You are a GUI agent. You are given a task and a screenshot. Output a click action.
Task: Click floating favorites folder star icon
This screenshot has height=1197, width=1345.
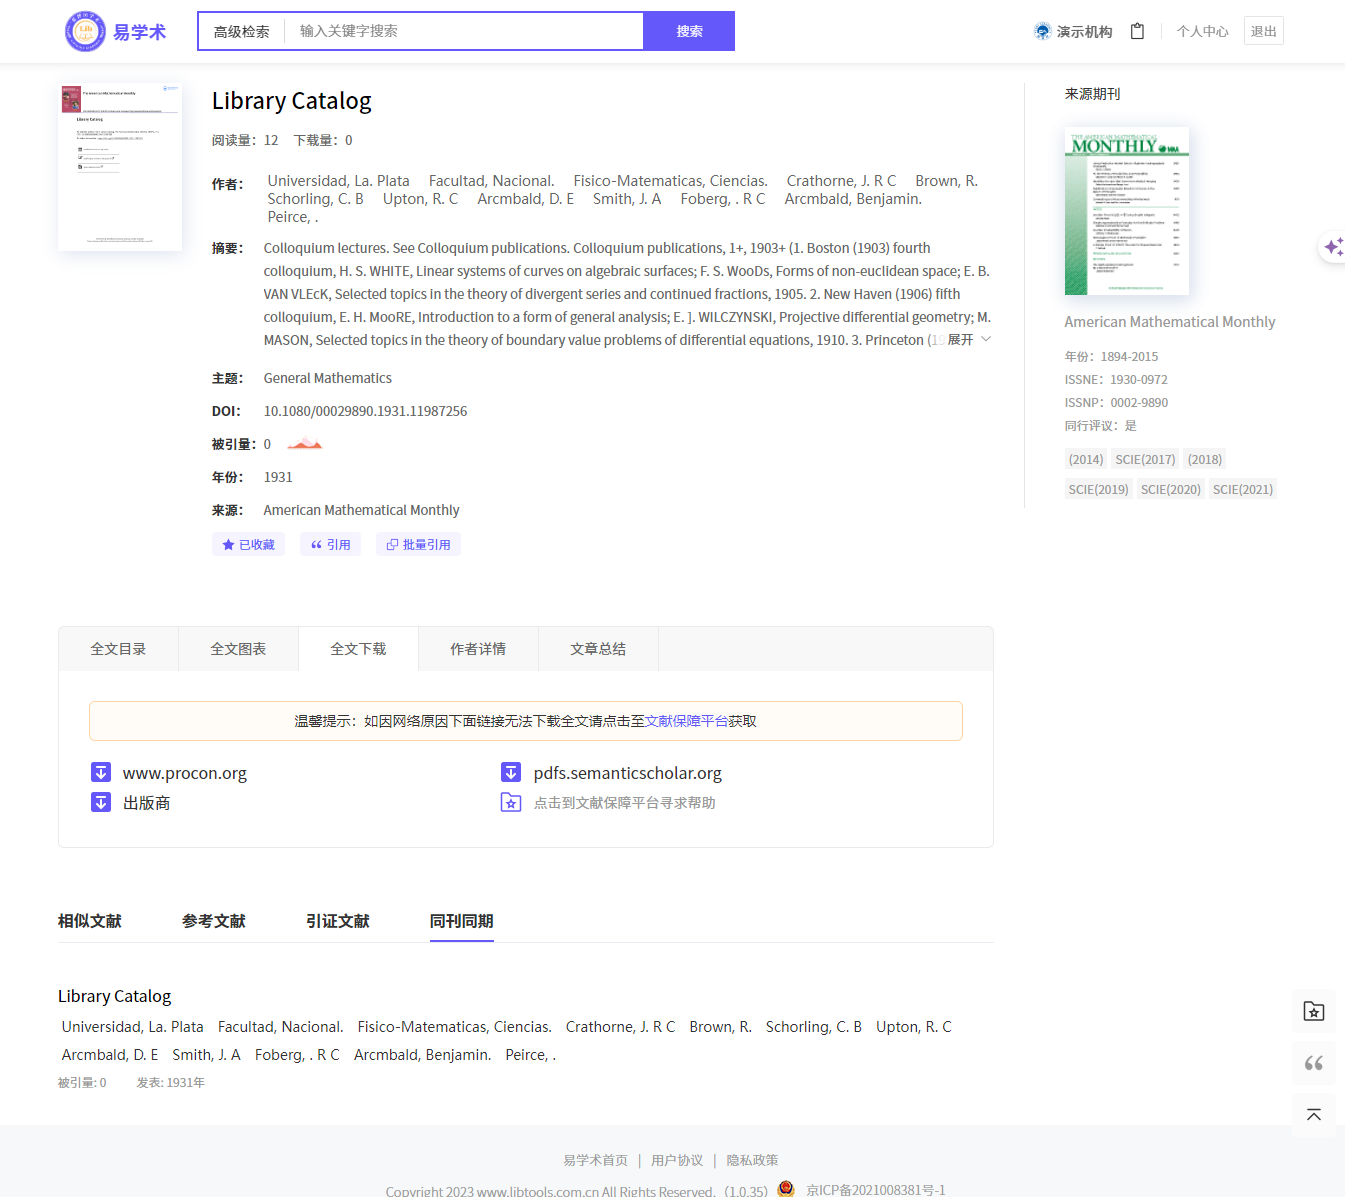[x=1313, y=1012]
